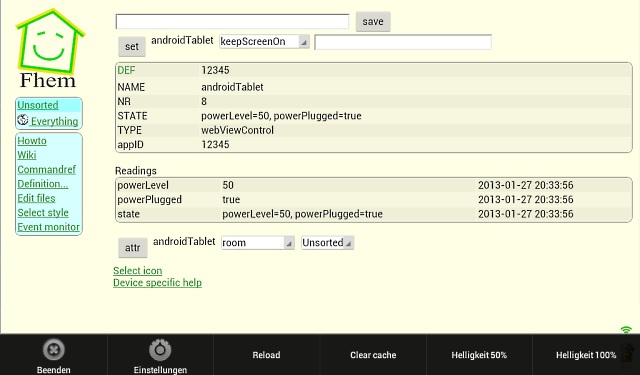This screenshot has height=375, width=640.
Task: Click the NAME value androidTablet
Action: pyautogui.click(x=232, y=87)
